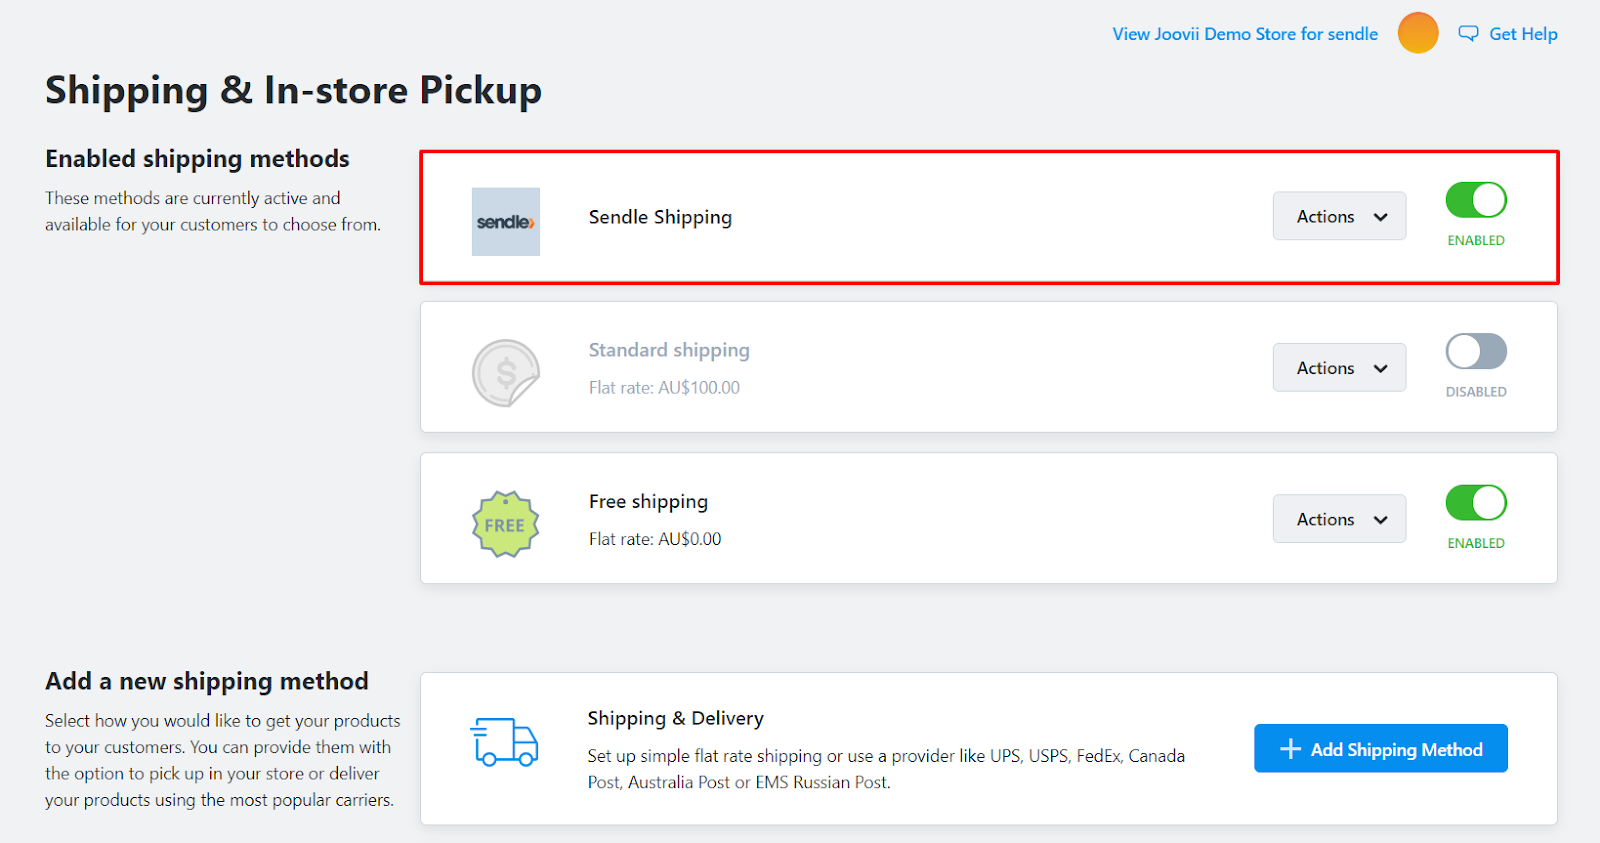
Task: Click Flat rate: AU$0.00 text
Action: pos(655,539)
